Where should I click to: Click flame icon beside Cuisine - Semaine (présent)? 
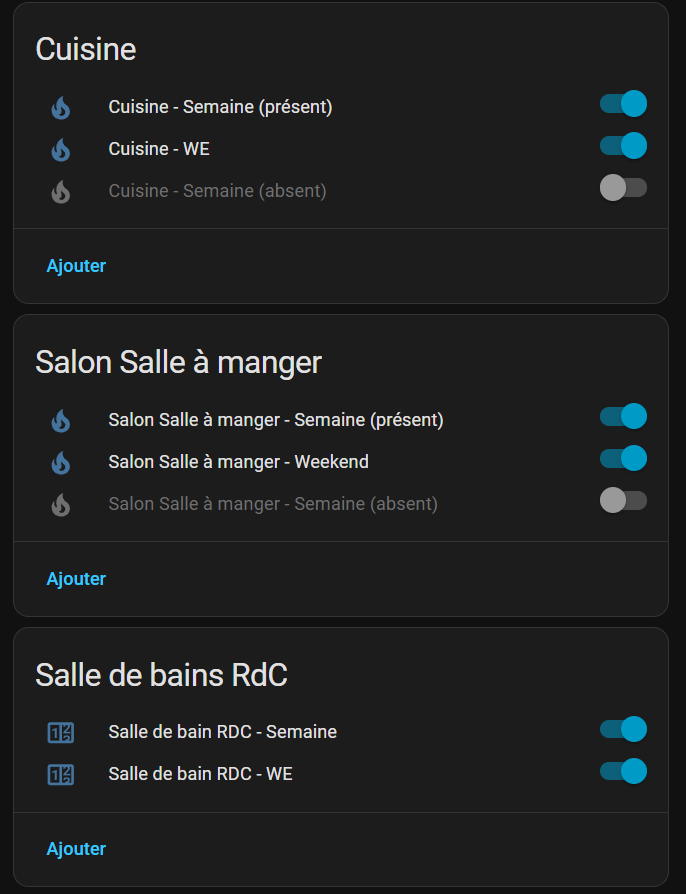(x=61, y=107)
